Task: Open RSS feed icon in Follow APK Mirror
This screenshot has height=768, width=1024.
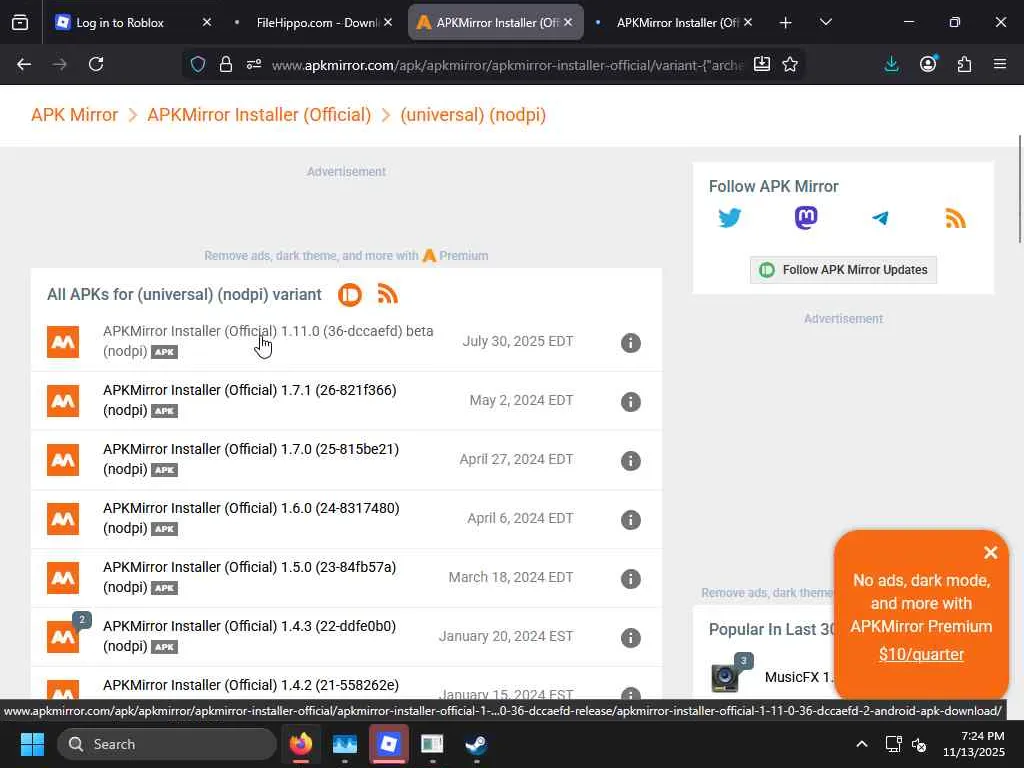Action: tap(955, 218)
